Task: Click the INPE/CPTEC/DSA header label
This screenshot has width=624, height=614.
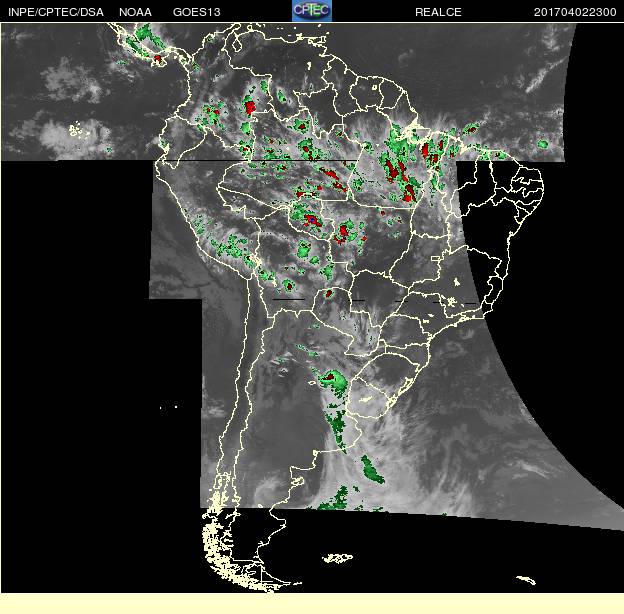Action: coord(56,12)
